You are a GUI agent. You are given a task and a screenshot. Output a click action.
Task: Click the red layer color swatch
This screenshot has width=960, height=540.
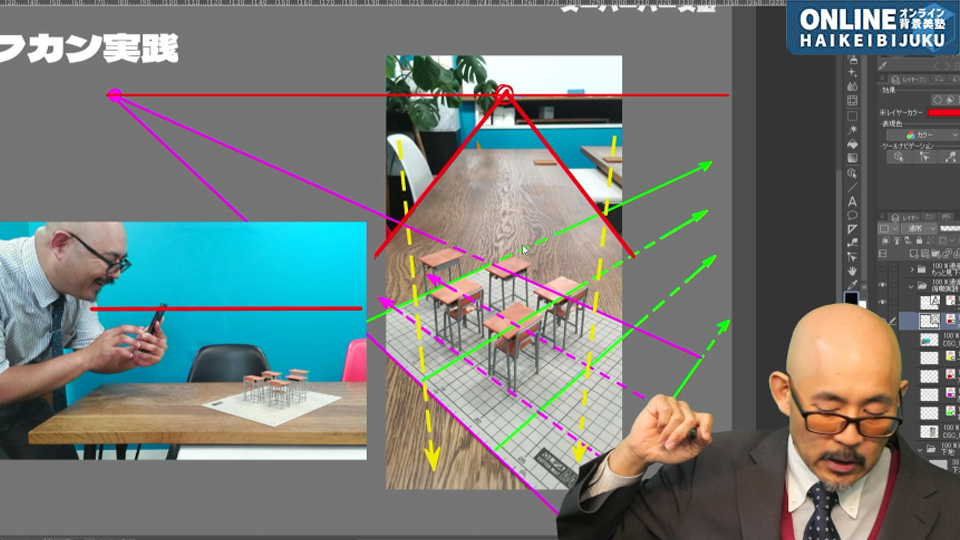(943, 113)
